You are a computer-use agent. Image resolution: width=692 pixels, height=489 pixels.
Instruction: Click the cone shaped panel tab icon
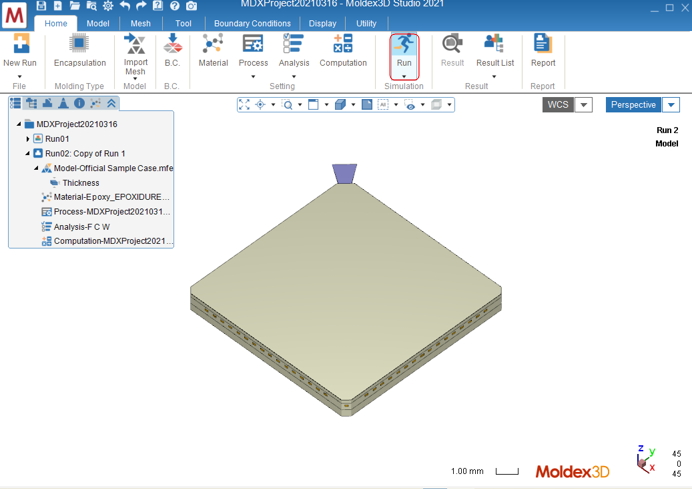click(x=64, y=103)
